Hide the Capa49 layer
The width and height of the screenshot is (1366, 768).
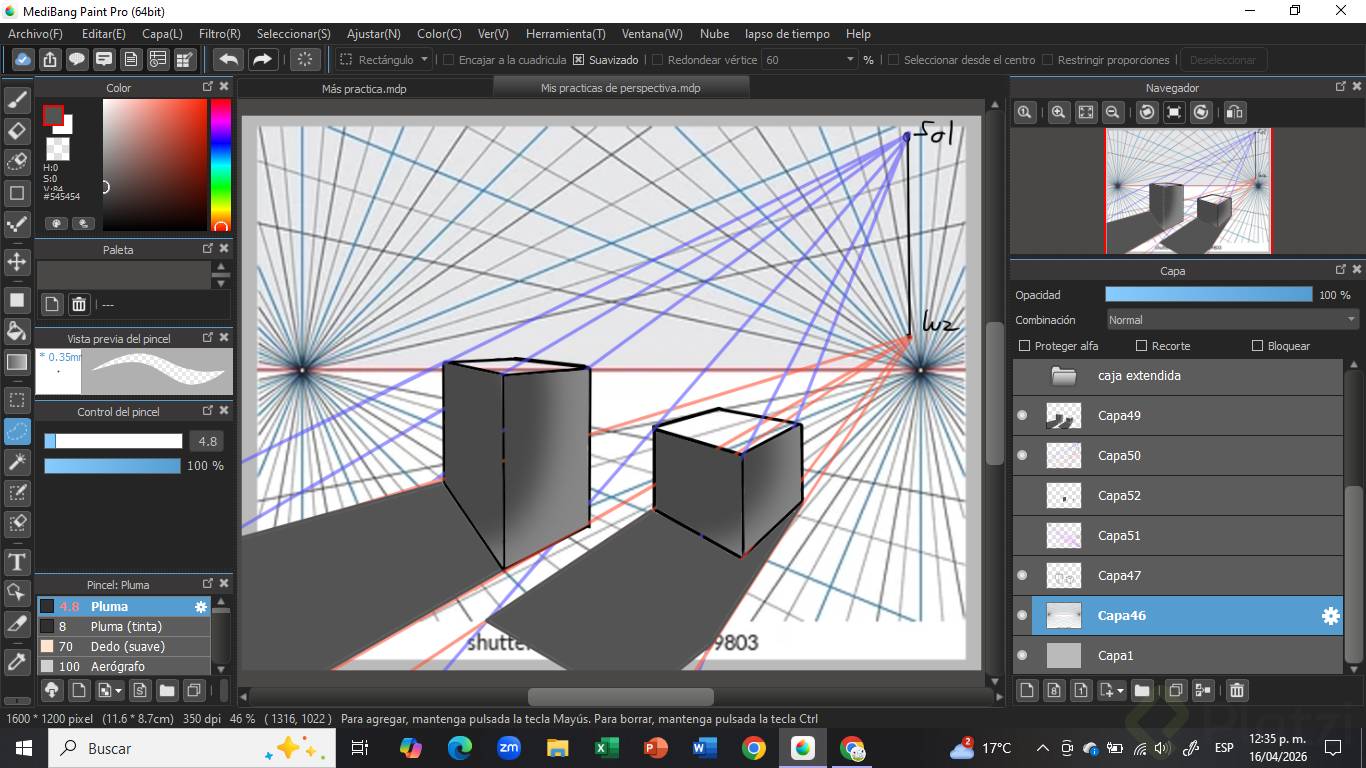tap(1022, 416)
